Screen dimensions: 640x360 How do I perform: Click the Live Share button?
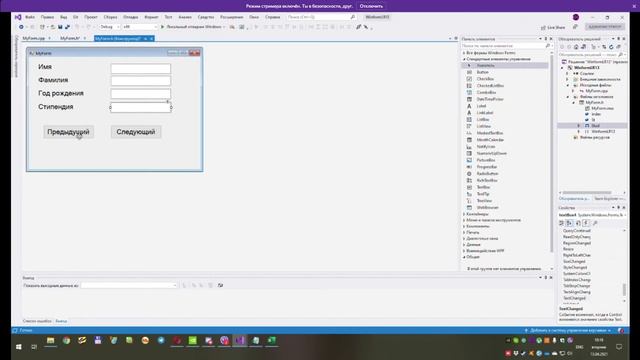pyautogui.click(x=553, y=27)
